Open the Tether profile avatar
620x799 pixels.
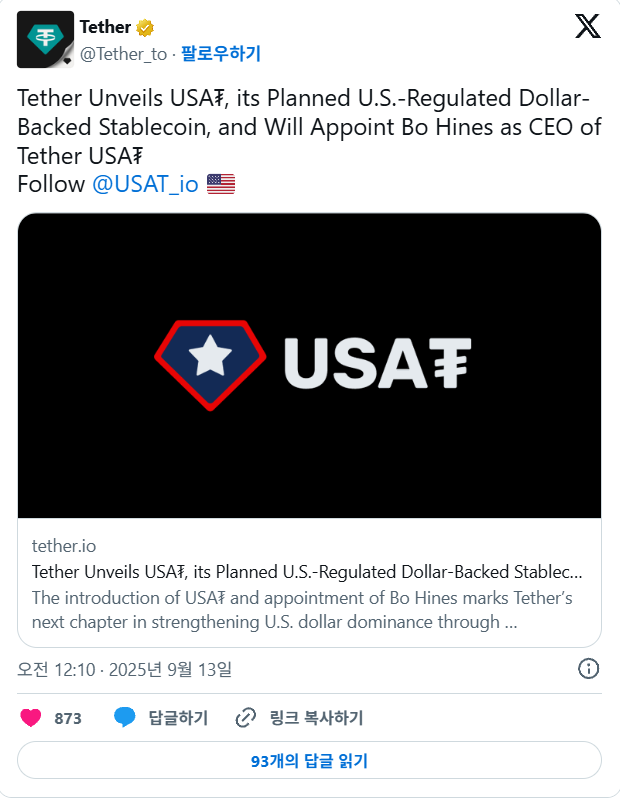pos(45,39)
